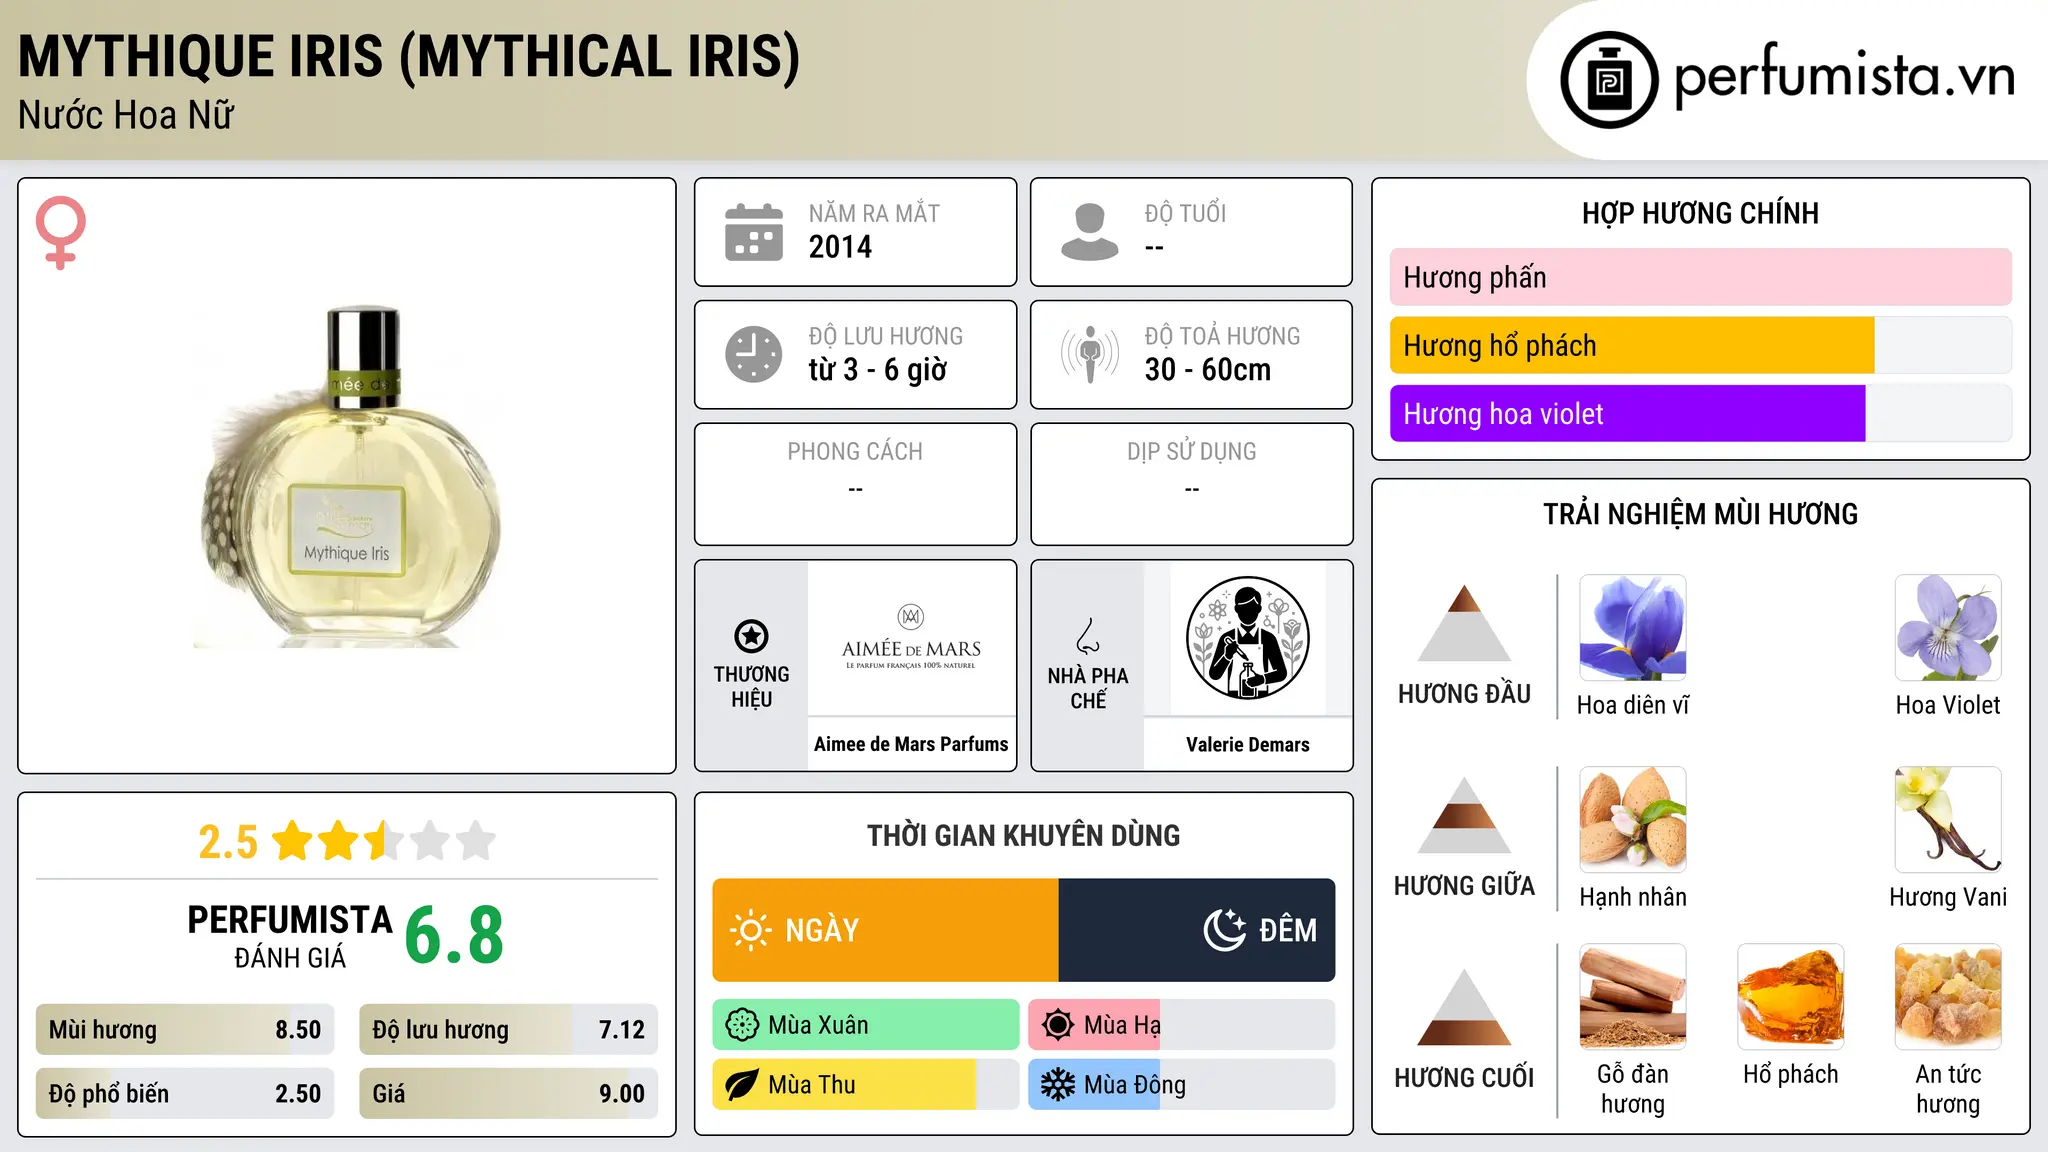Click the Dịp sử dụng label
Viewport: 2048px width, 1152px height.
[x=1192, y=452]
